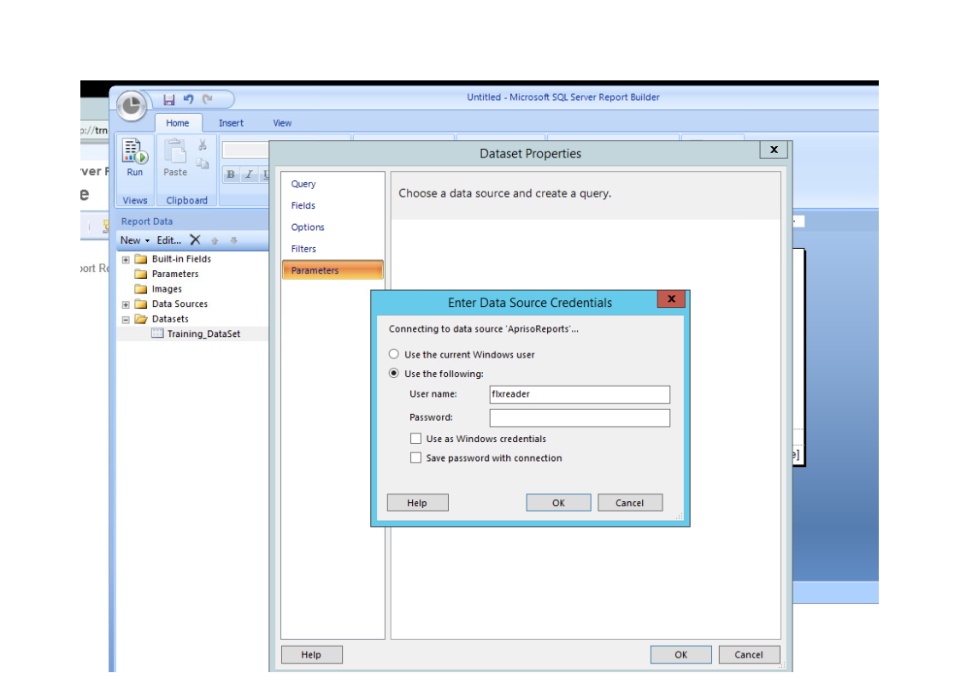This screenshot has width=960, height=679.
Task: Open the Filters page in Dataset Properties
Action: 332,249
